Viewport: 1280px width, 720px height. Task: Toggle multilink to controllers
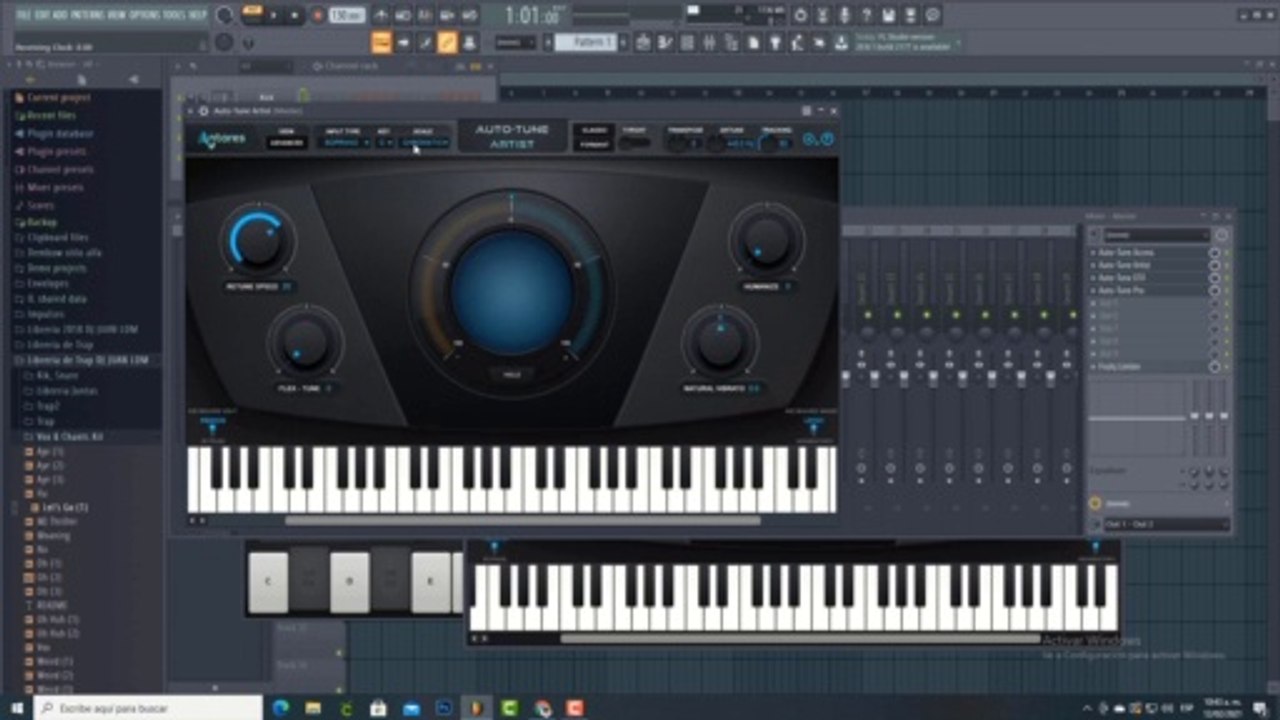tap(469, 42)
